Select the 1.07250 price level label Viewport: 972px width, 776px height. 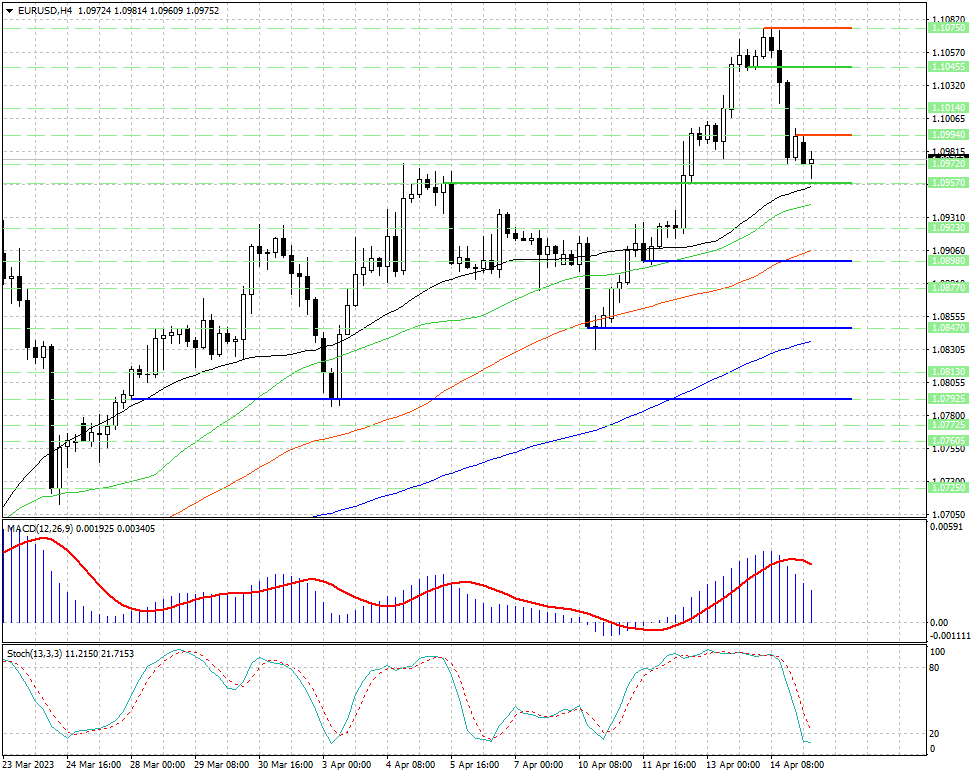coord(948,488)
